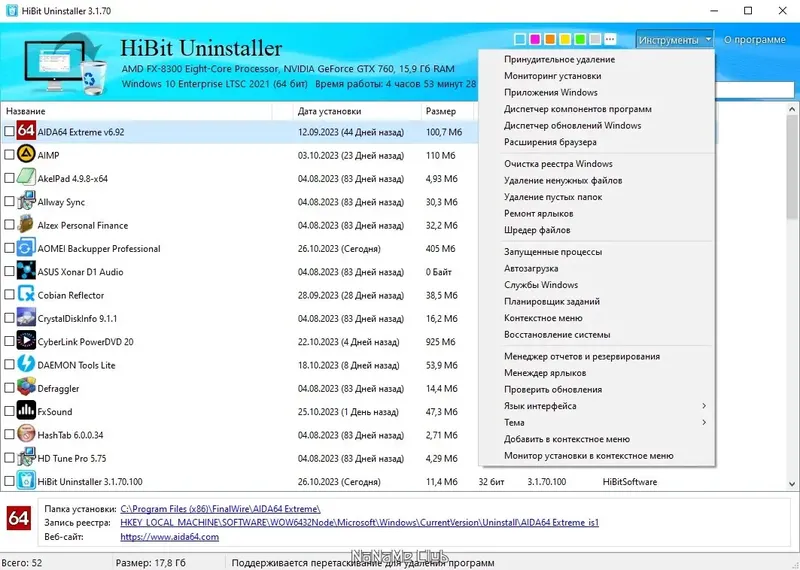Select Восстановление системы menu item

[597, 335]
